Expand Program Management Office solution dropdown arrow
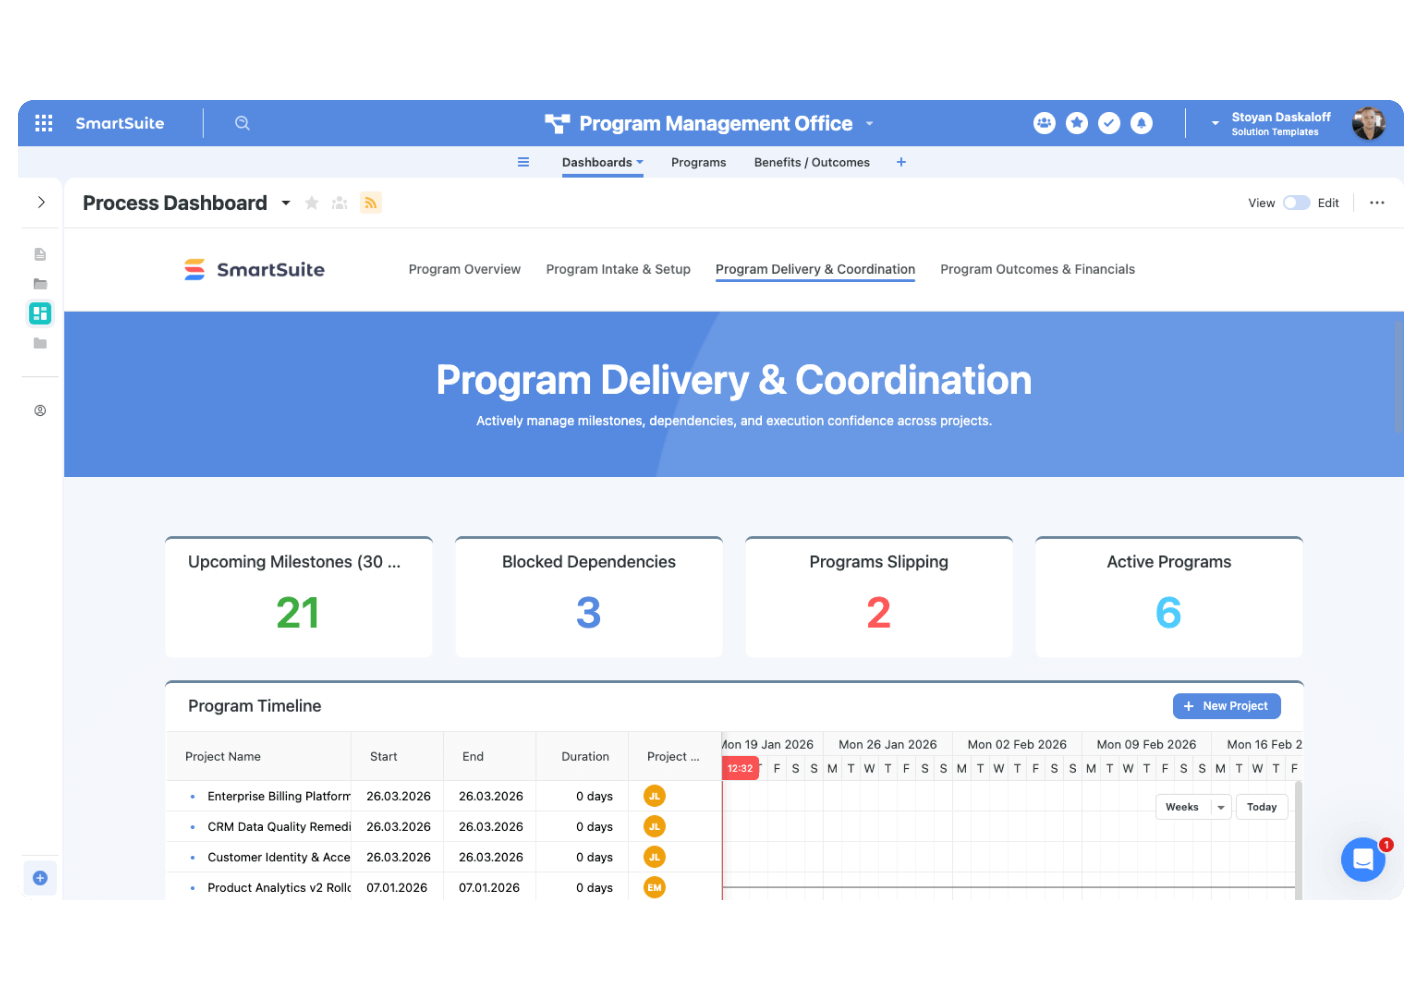Viewport: 1420px width, 1000px height. (869, 124)
